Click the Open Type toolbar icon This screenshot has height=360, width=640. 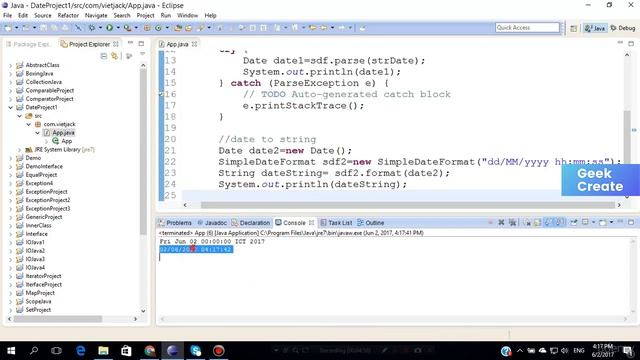tap(178, 28)
